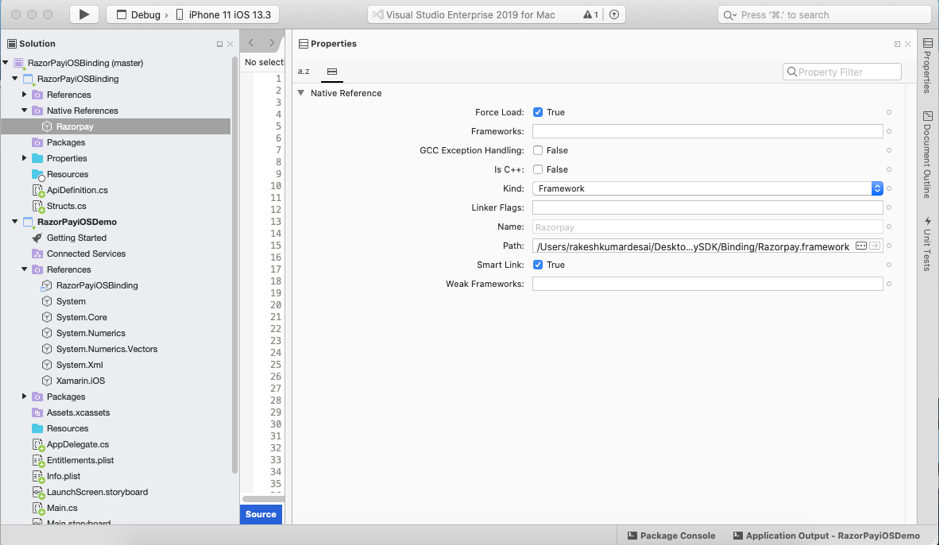This screenshot has height=545, width=939.
Task: Open the warning indicator in status bar
Action: click(x=590, y=15)
